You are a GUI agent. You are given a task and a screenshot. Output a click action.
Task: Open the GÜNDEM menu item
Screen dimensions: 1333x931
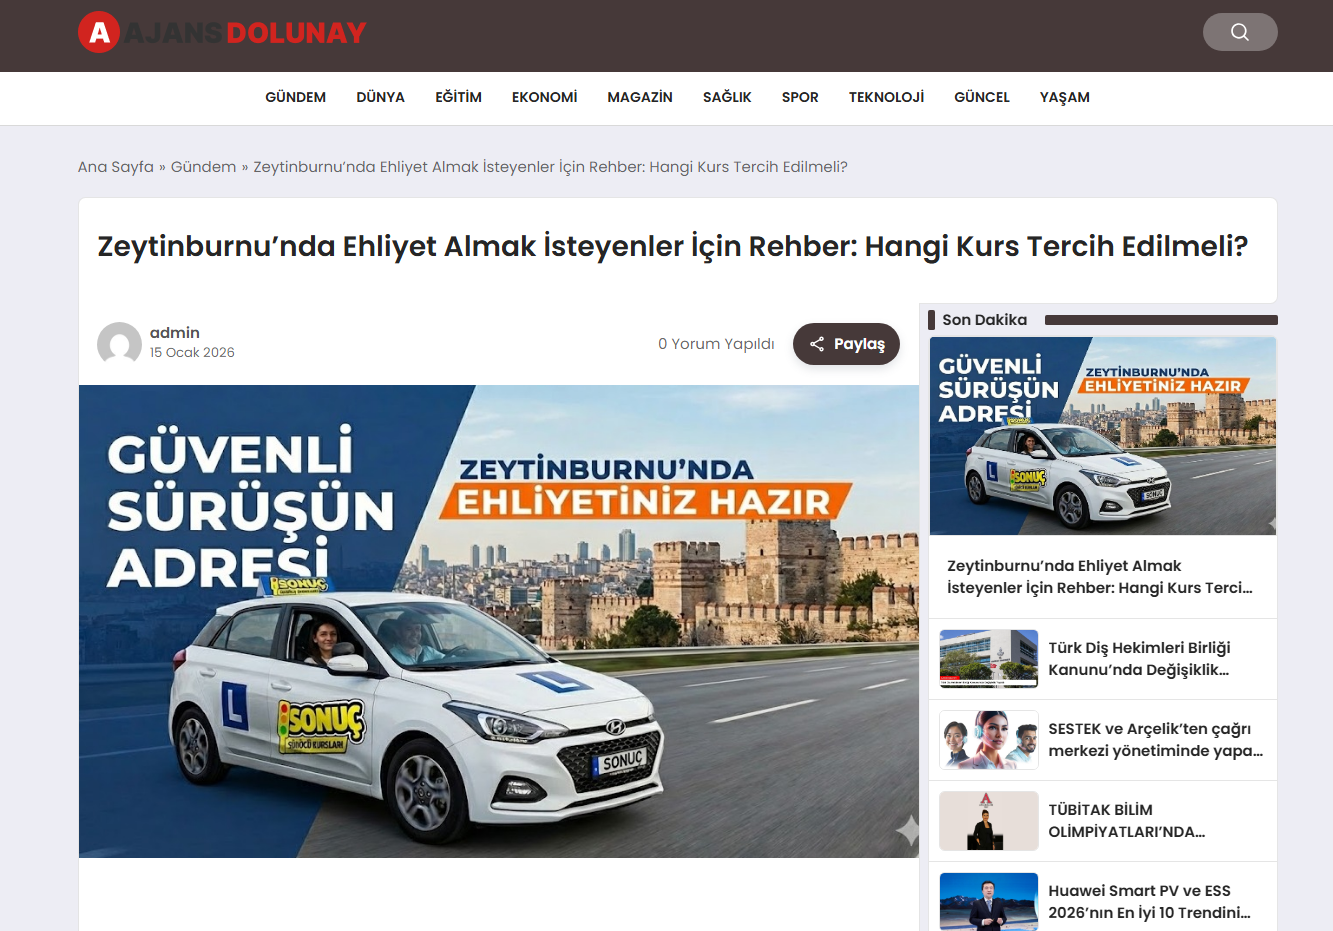coord(295,97)
